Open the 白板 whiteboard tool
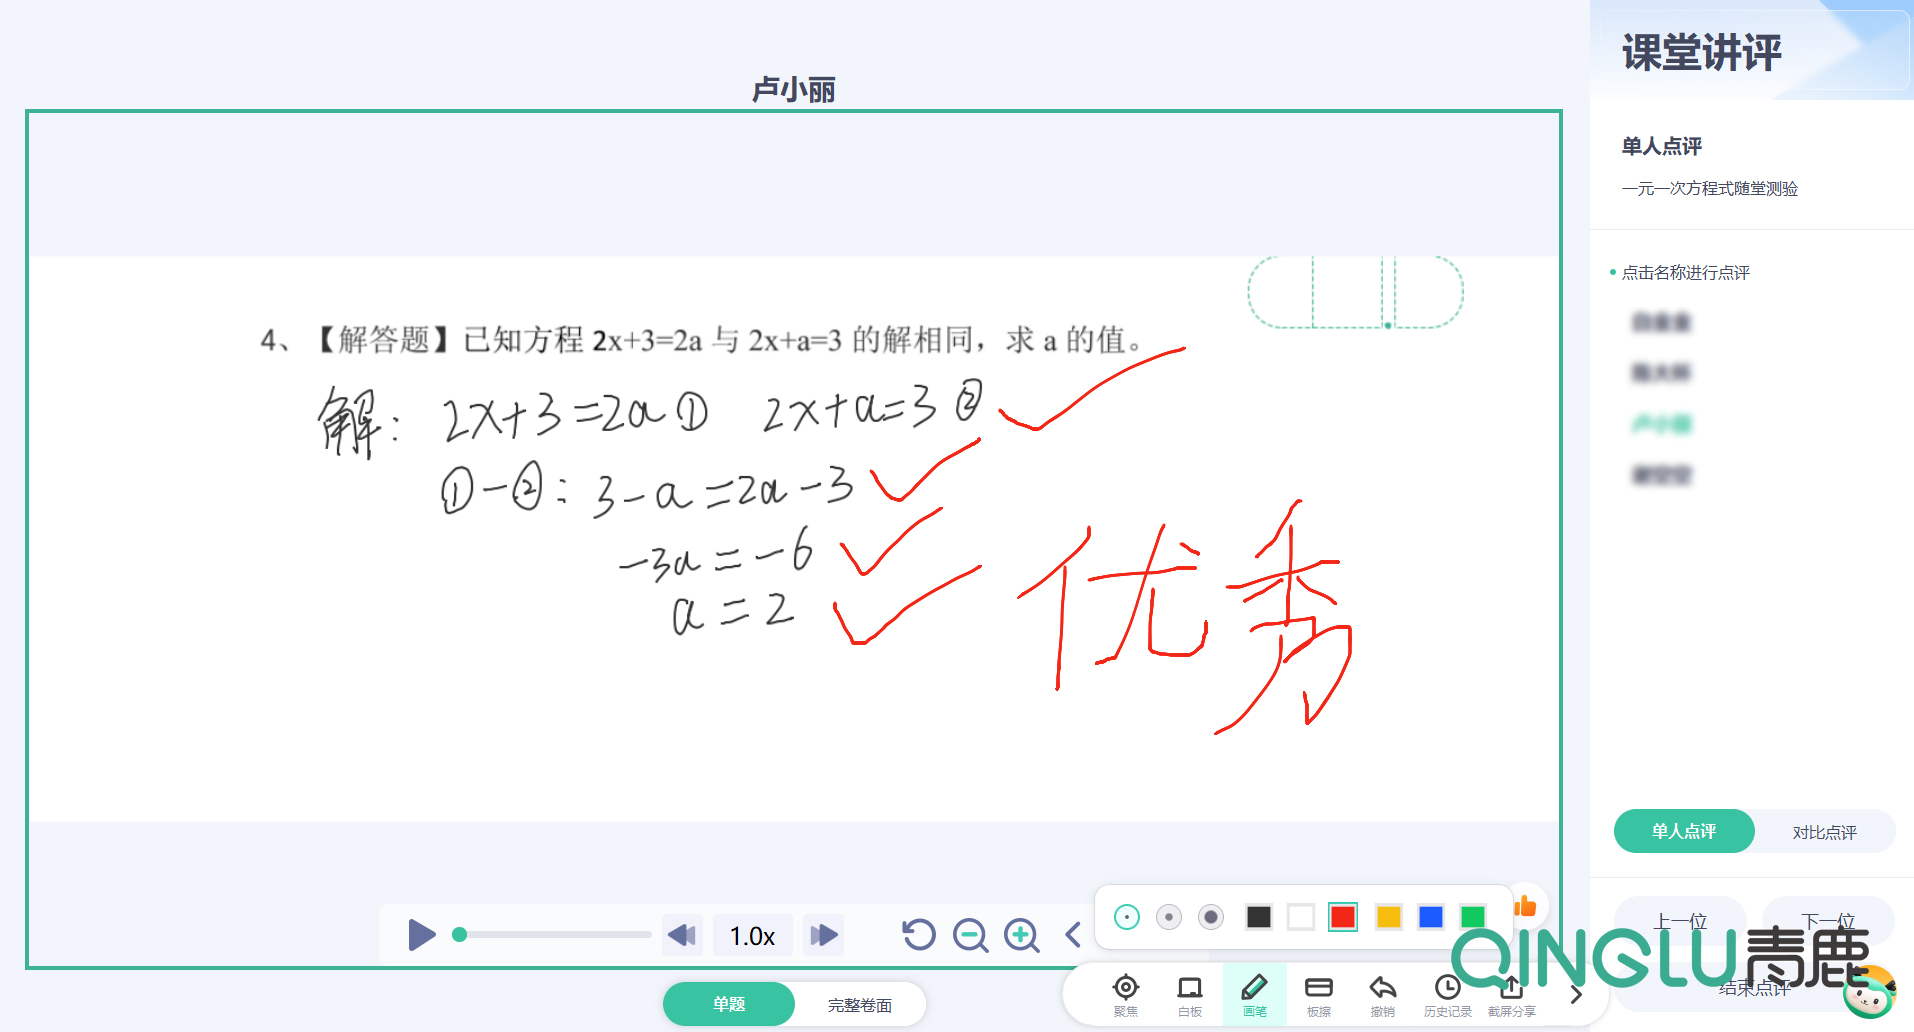 click(x=1189, y=993)
